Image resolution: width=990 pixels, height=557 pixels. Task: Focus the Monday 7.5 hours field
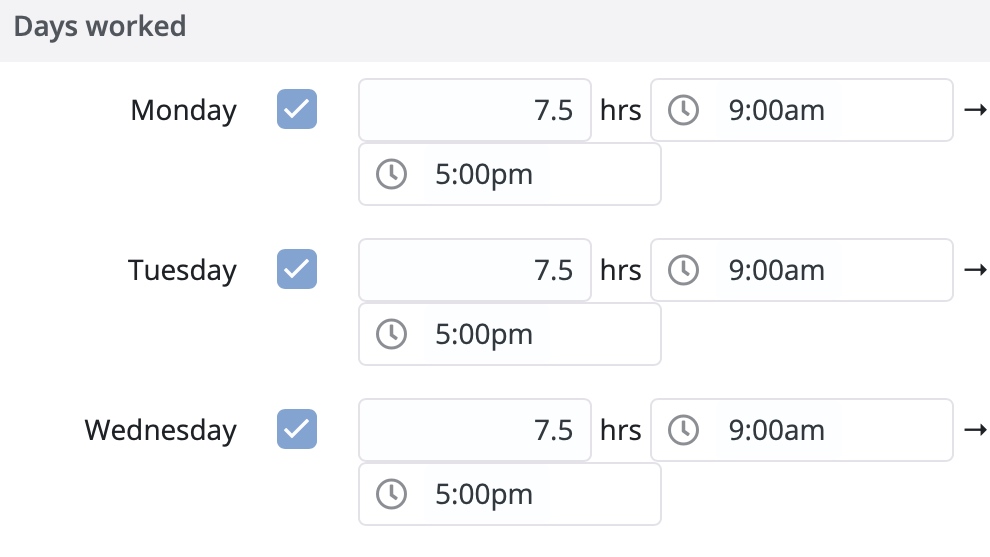pyautogui.click(x=475, y=110)
